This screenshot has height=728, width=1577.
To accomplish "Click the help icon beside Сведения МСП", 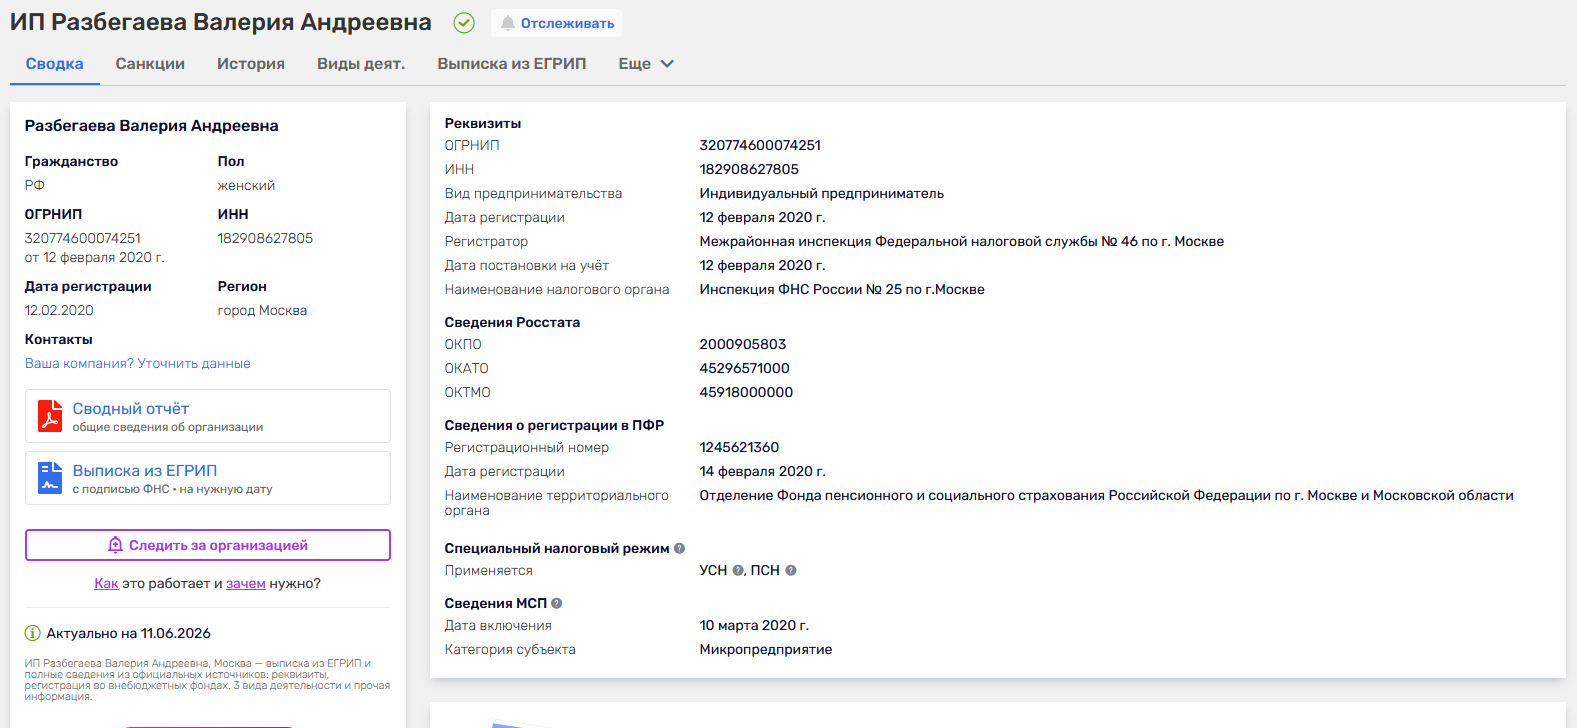I will pyautogui.click(x=557, y=603).
